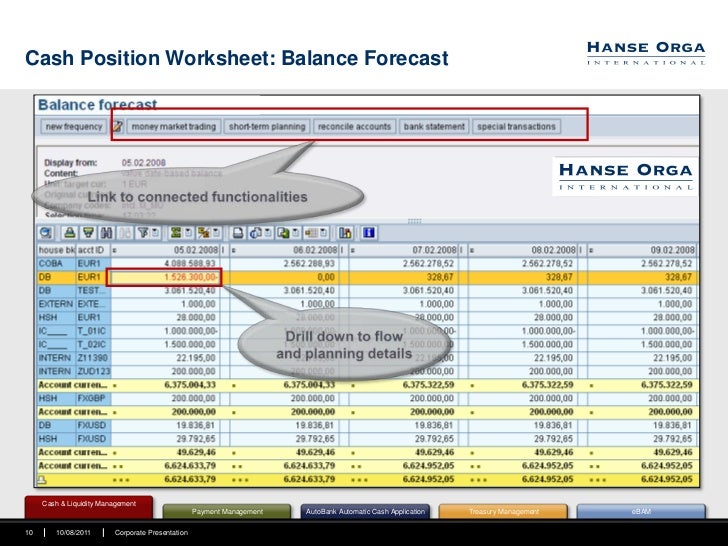The height and width of the screenshot is (546, 728).
Task: Click the Details magnifier icon in table toolbar
Action: pyautogui.click(x=46, y=233)
